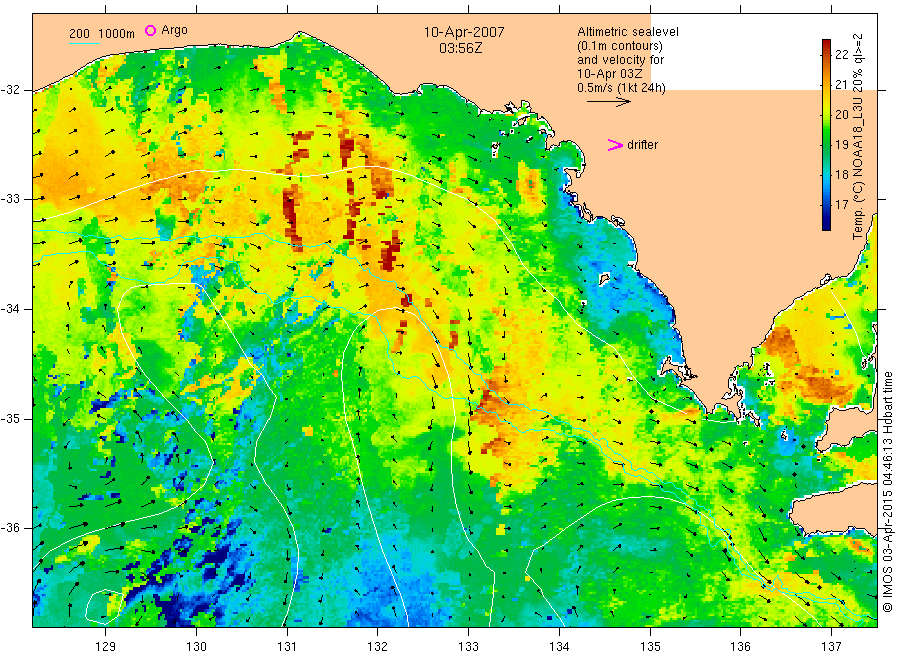
Task: Click the cyan 200 1000m depth line sample
Action: pyautogui.click(x=84, y=43)
